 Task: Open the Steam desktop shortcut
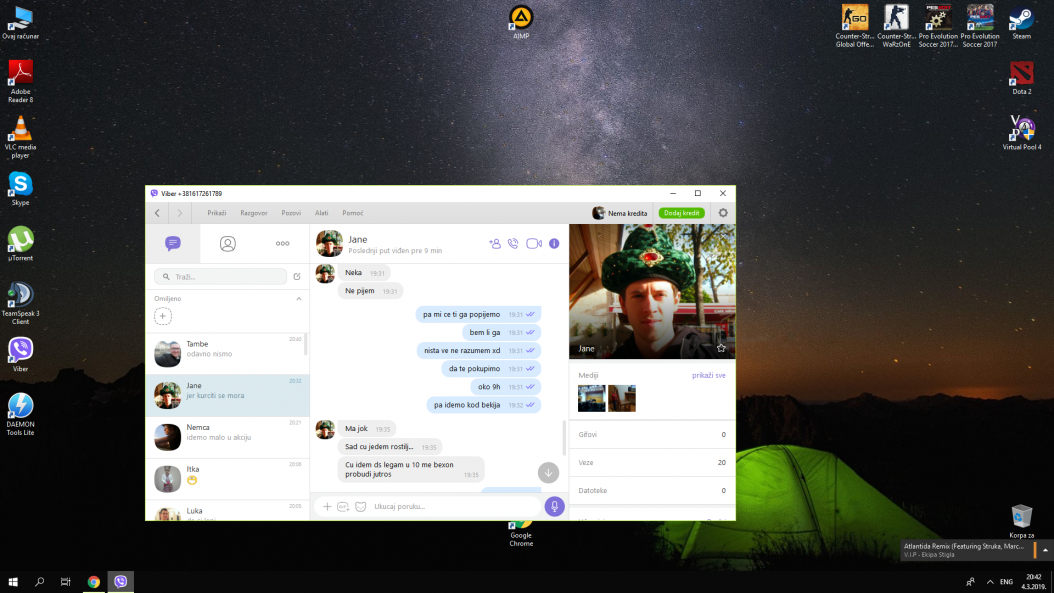(1021, 22)
